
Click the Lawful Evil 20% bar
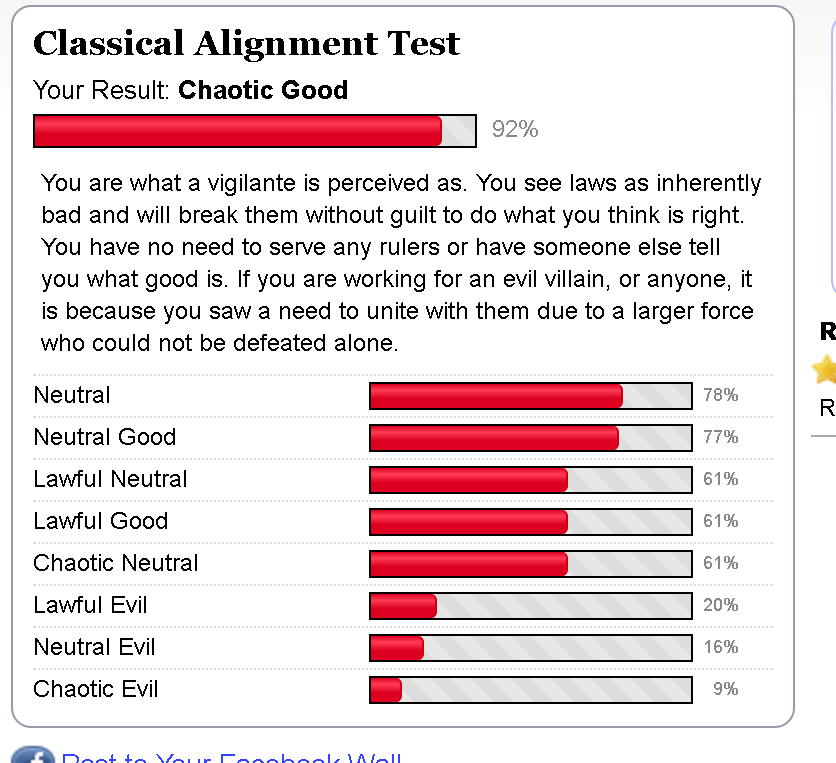[x=530, y=606]
